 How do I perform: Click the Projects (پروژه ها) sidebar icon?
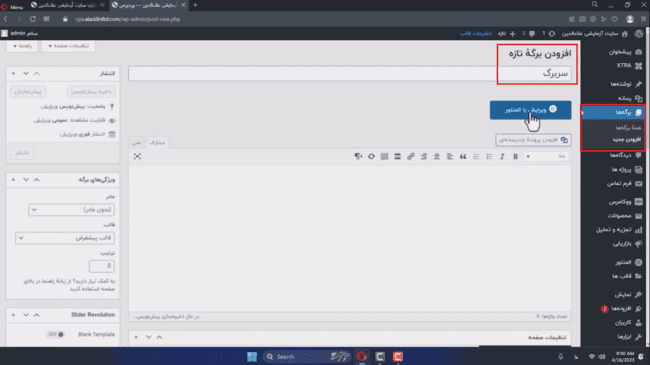[638, 169]
